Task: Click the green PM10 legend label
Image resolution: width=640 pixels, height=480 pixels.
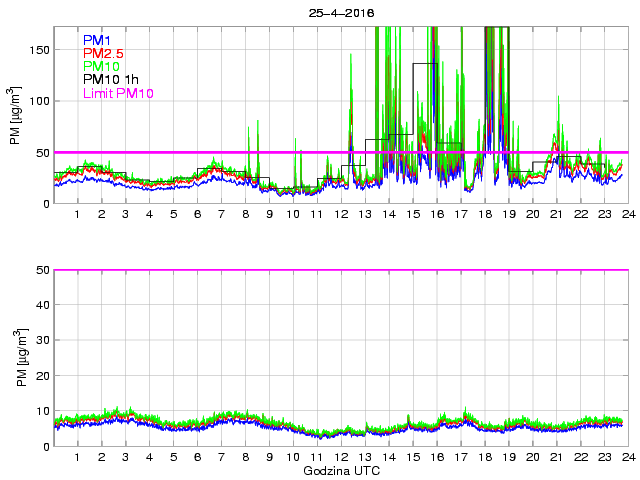Action: [102, 66]
